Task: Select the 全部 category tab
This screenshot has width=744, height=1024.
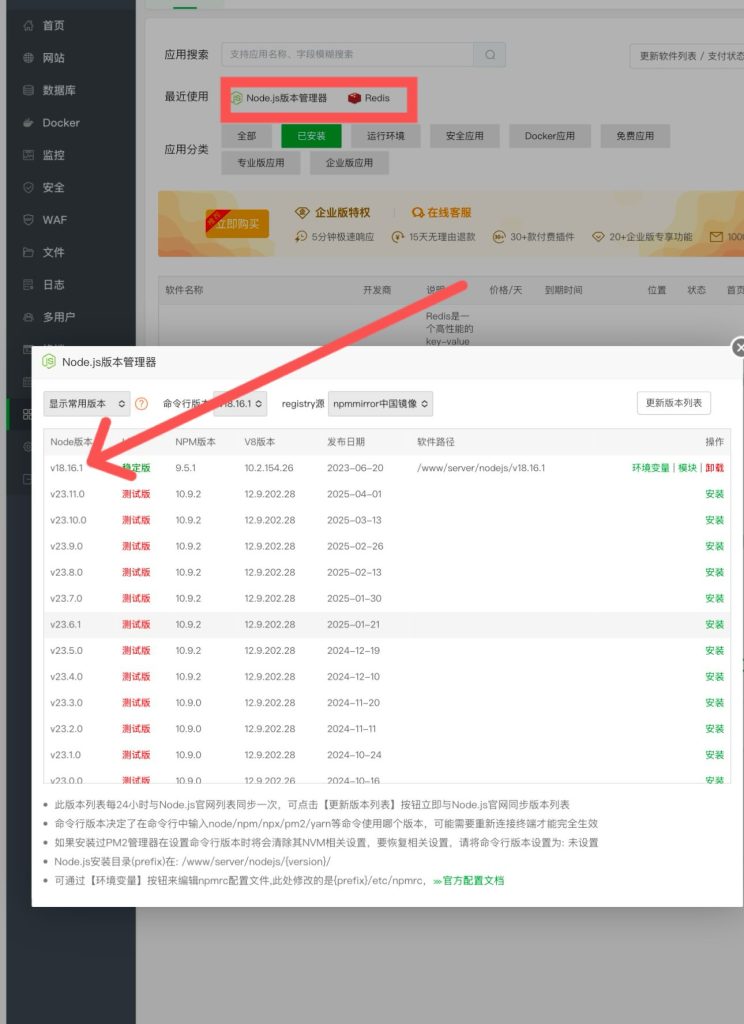Action: tap(246, 136)
